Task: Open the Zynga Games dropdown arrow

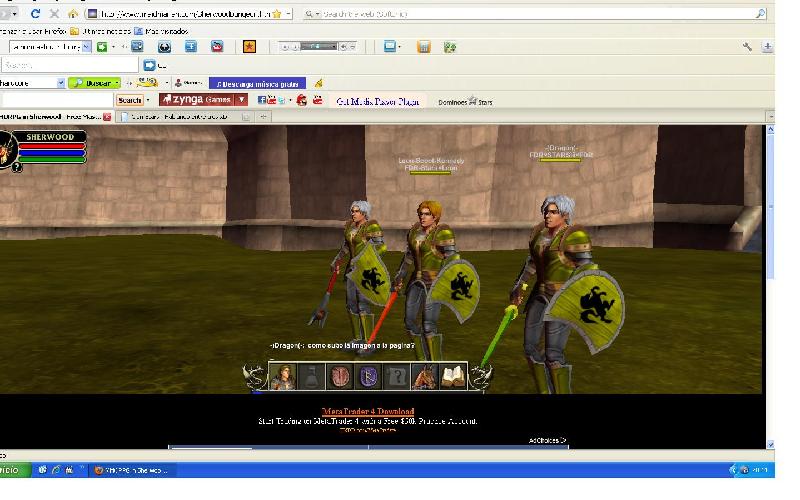Action: (x=241, y=99)
